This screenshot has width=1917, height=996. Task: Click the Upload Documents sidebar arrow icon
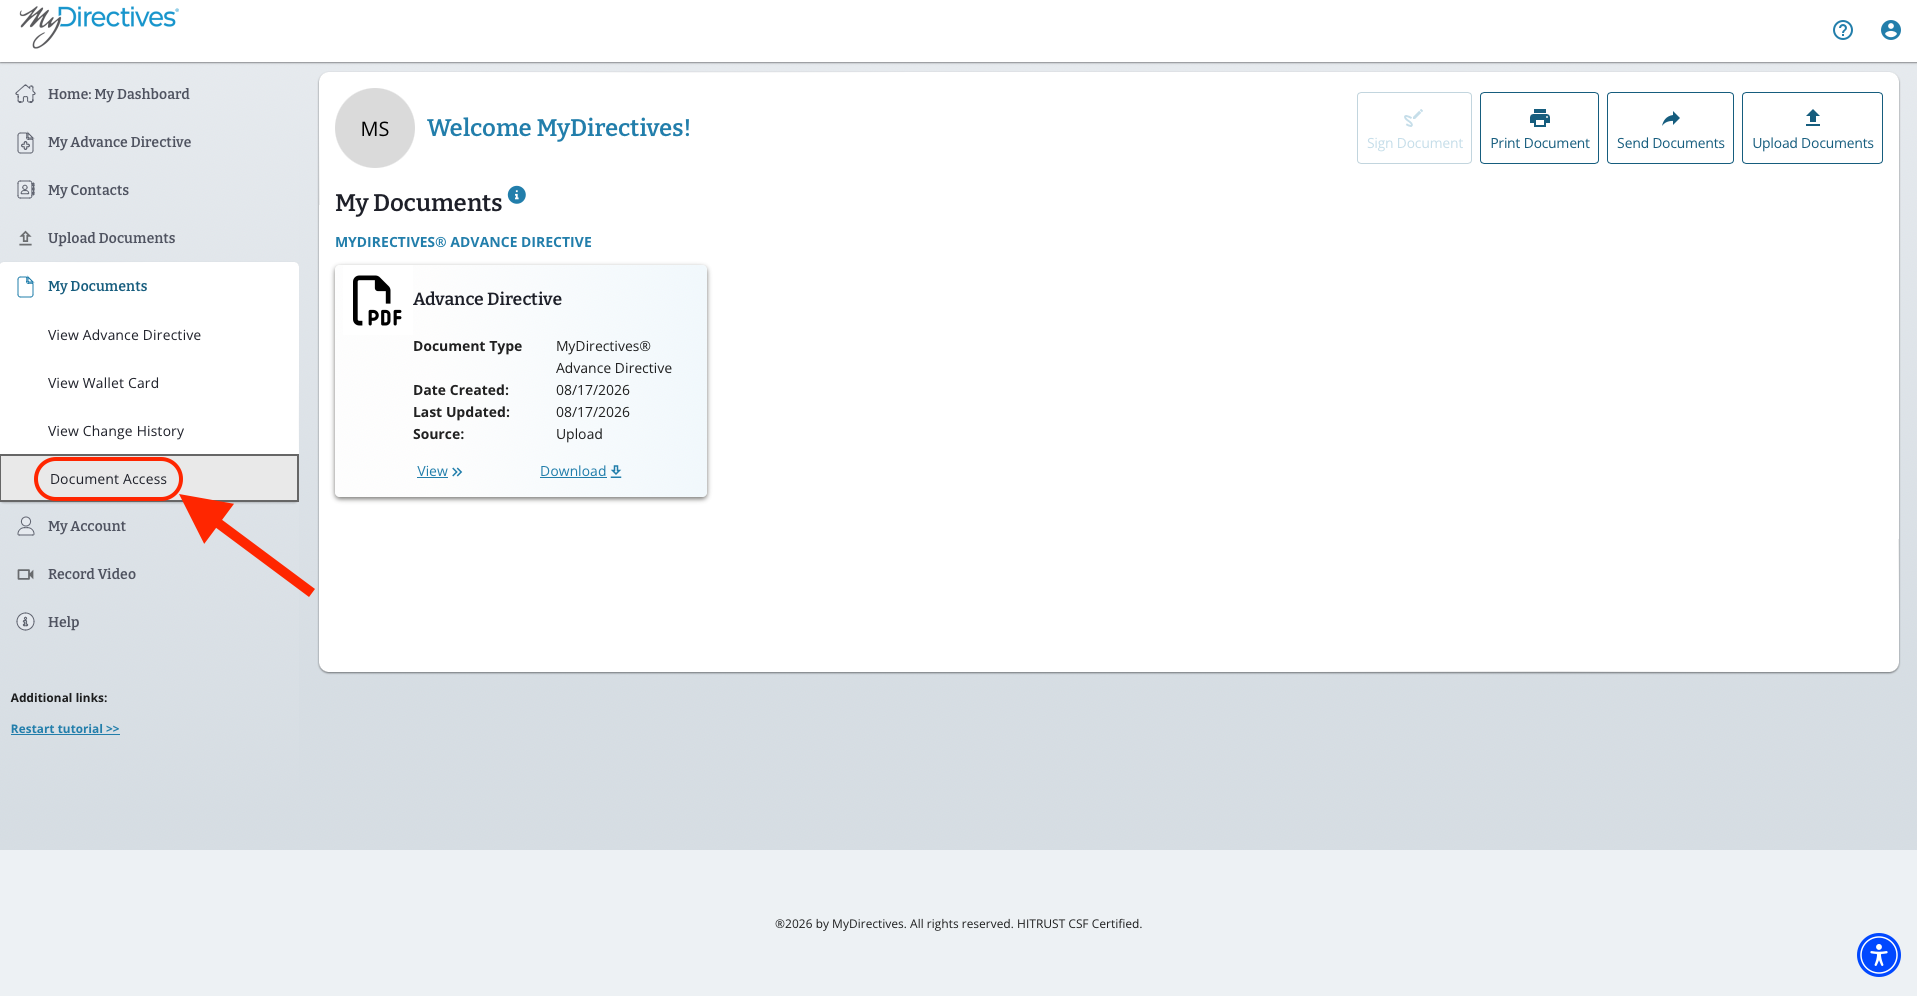26,238
